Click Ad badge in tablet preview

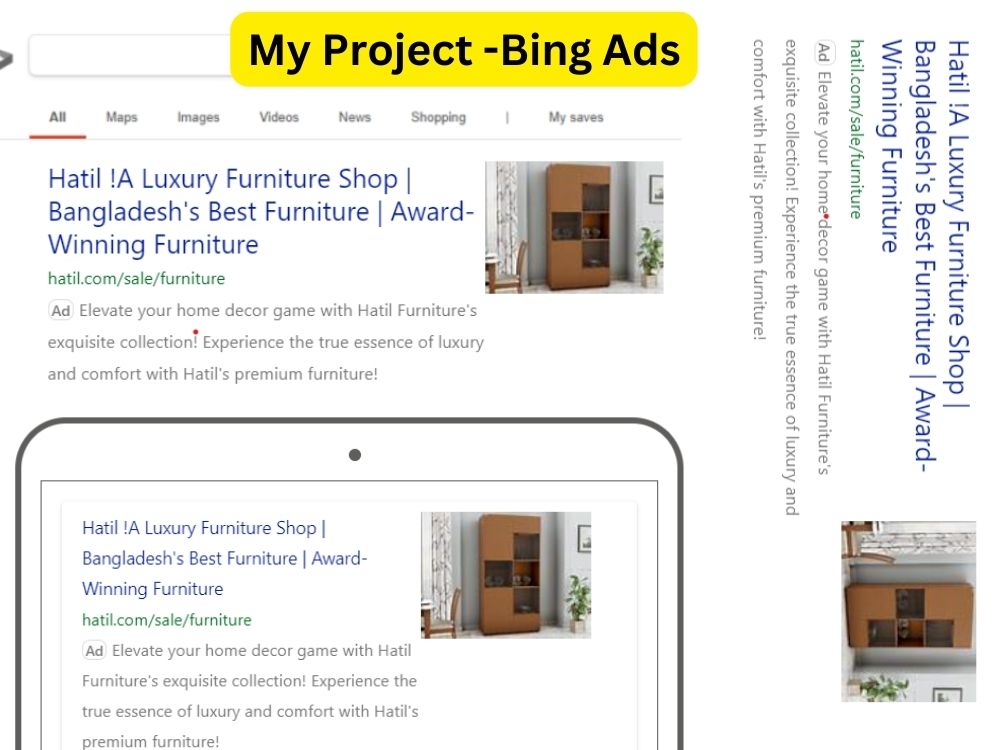[94, 651]
